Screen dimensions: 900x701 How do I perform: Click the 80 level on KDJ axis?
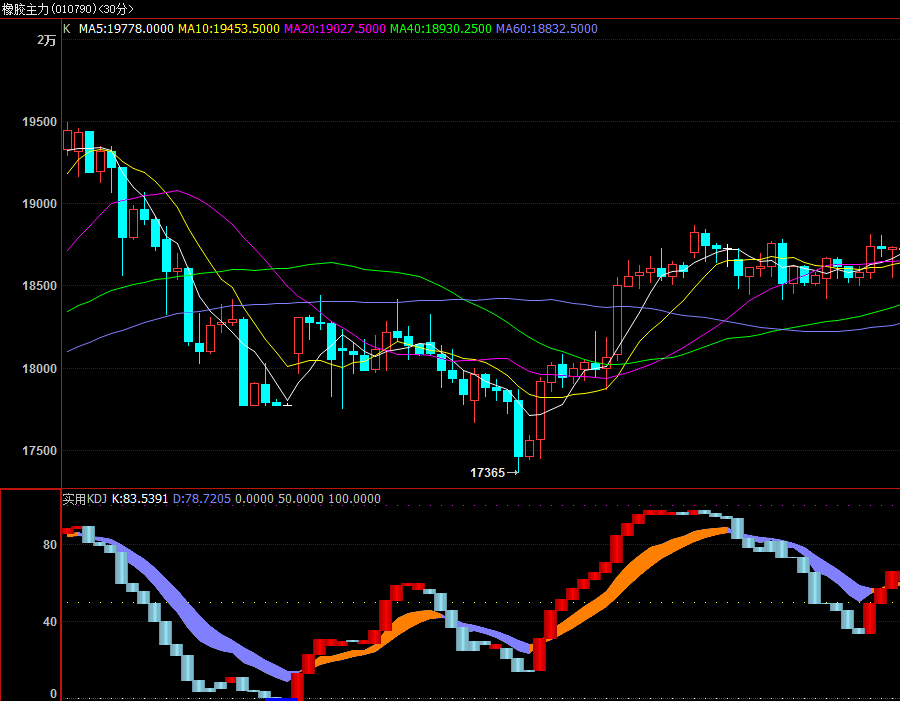coord(50,545)
